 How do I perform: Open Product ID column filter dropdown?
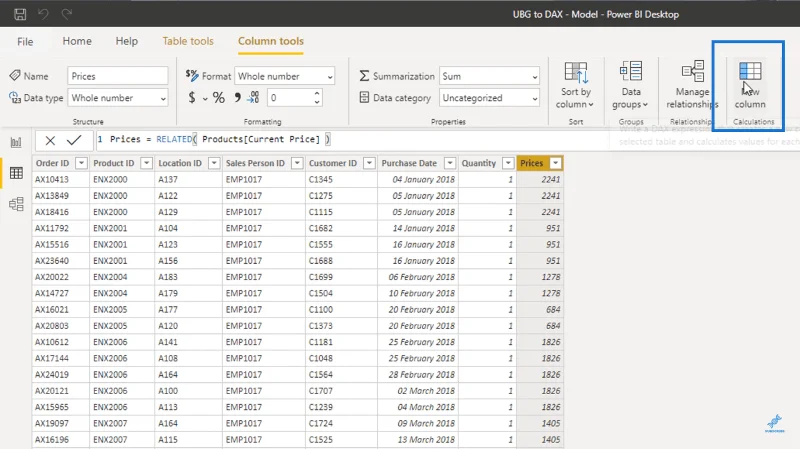click(146, 163)
